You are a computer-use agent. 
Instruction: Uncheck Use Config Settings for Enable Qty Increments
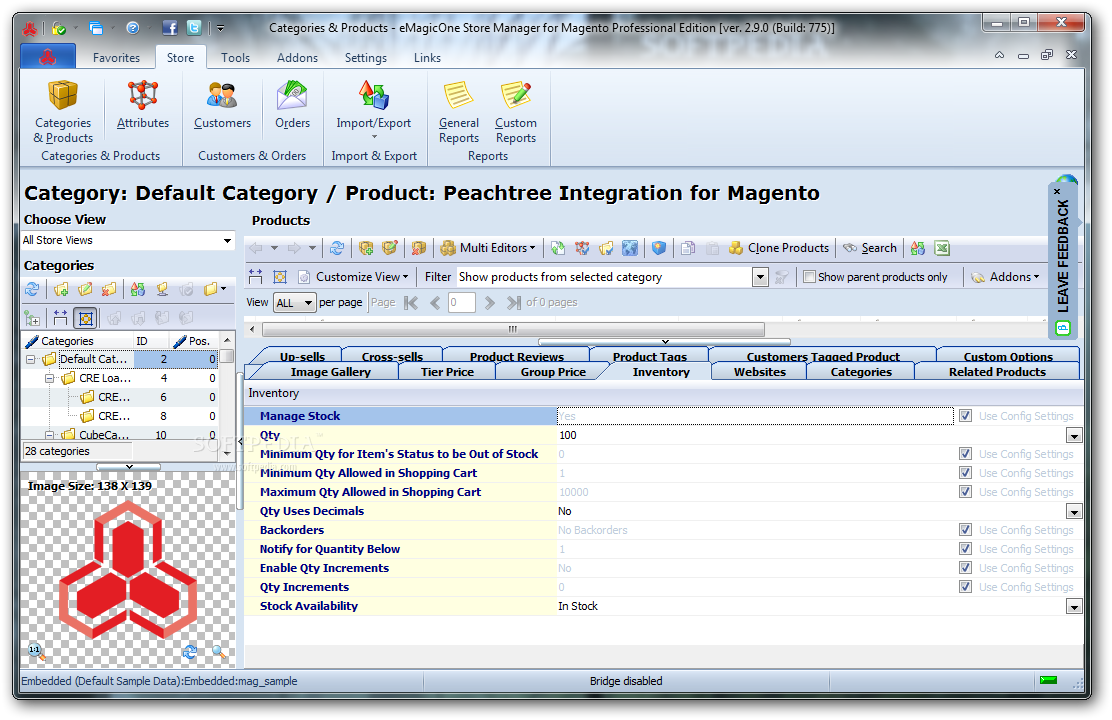[x=965, y=567]
